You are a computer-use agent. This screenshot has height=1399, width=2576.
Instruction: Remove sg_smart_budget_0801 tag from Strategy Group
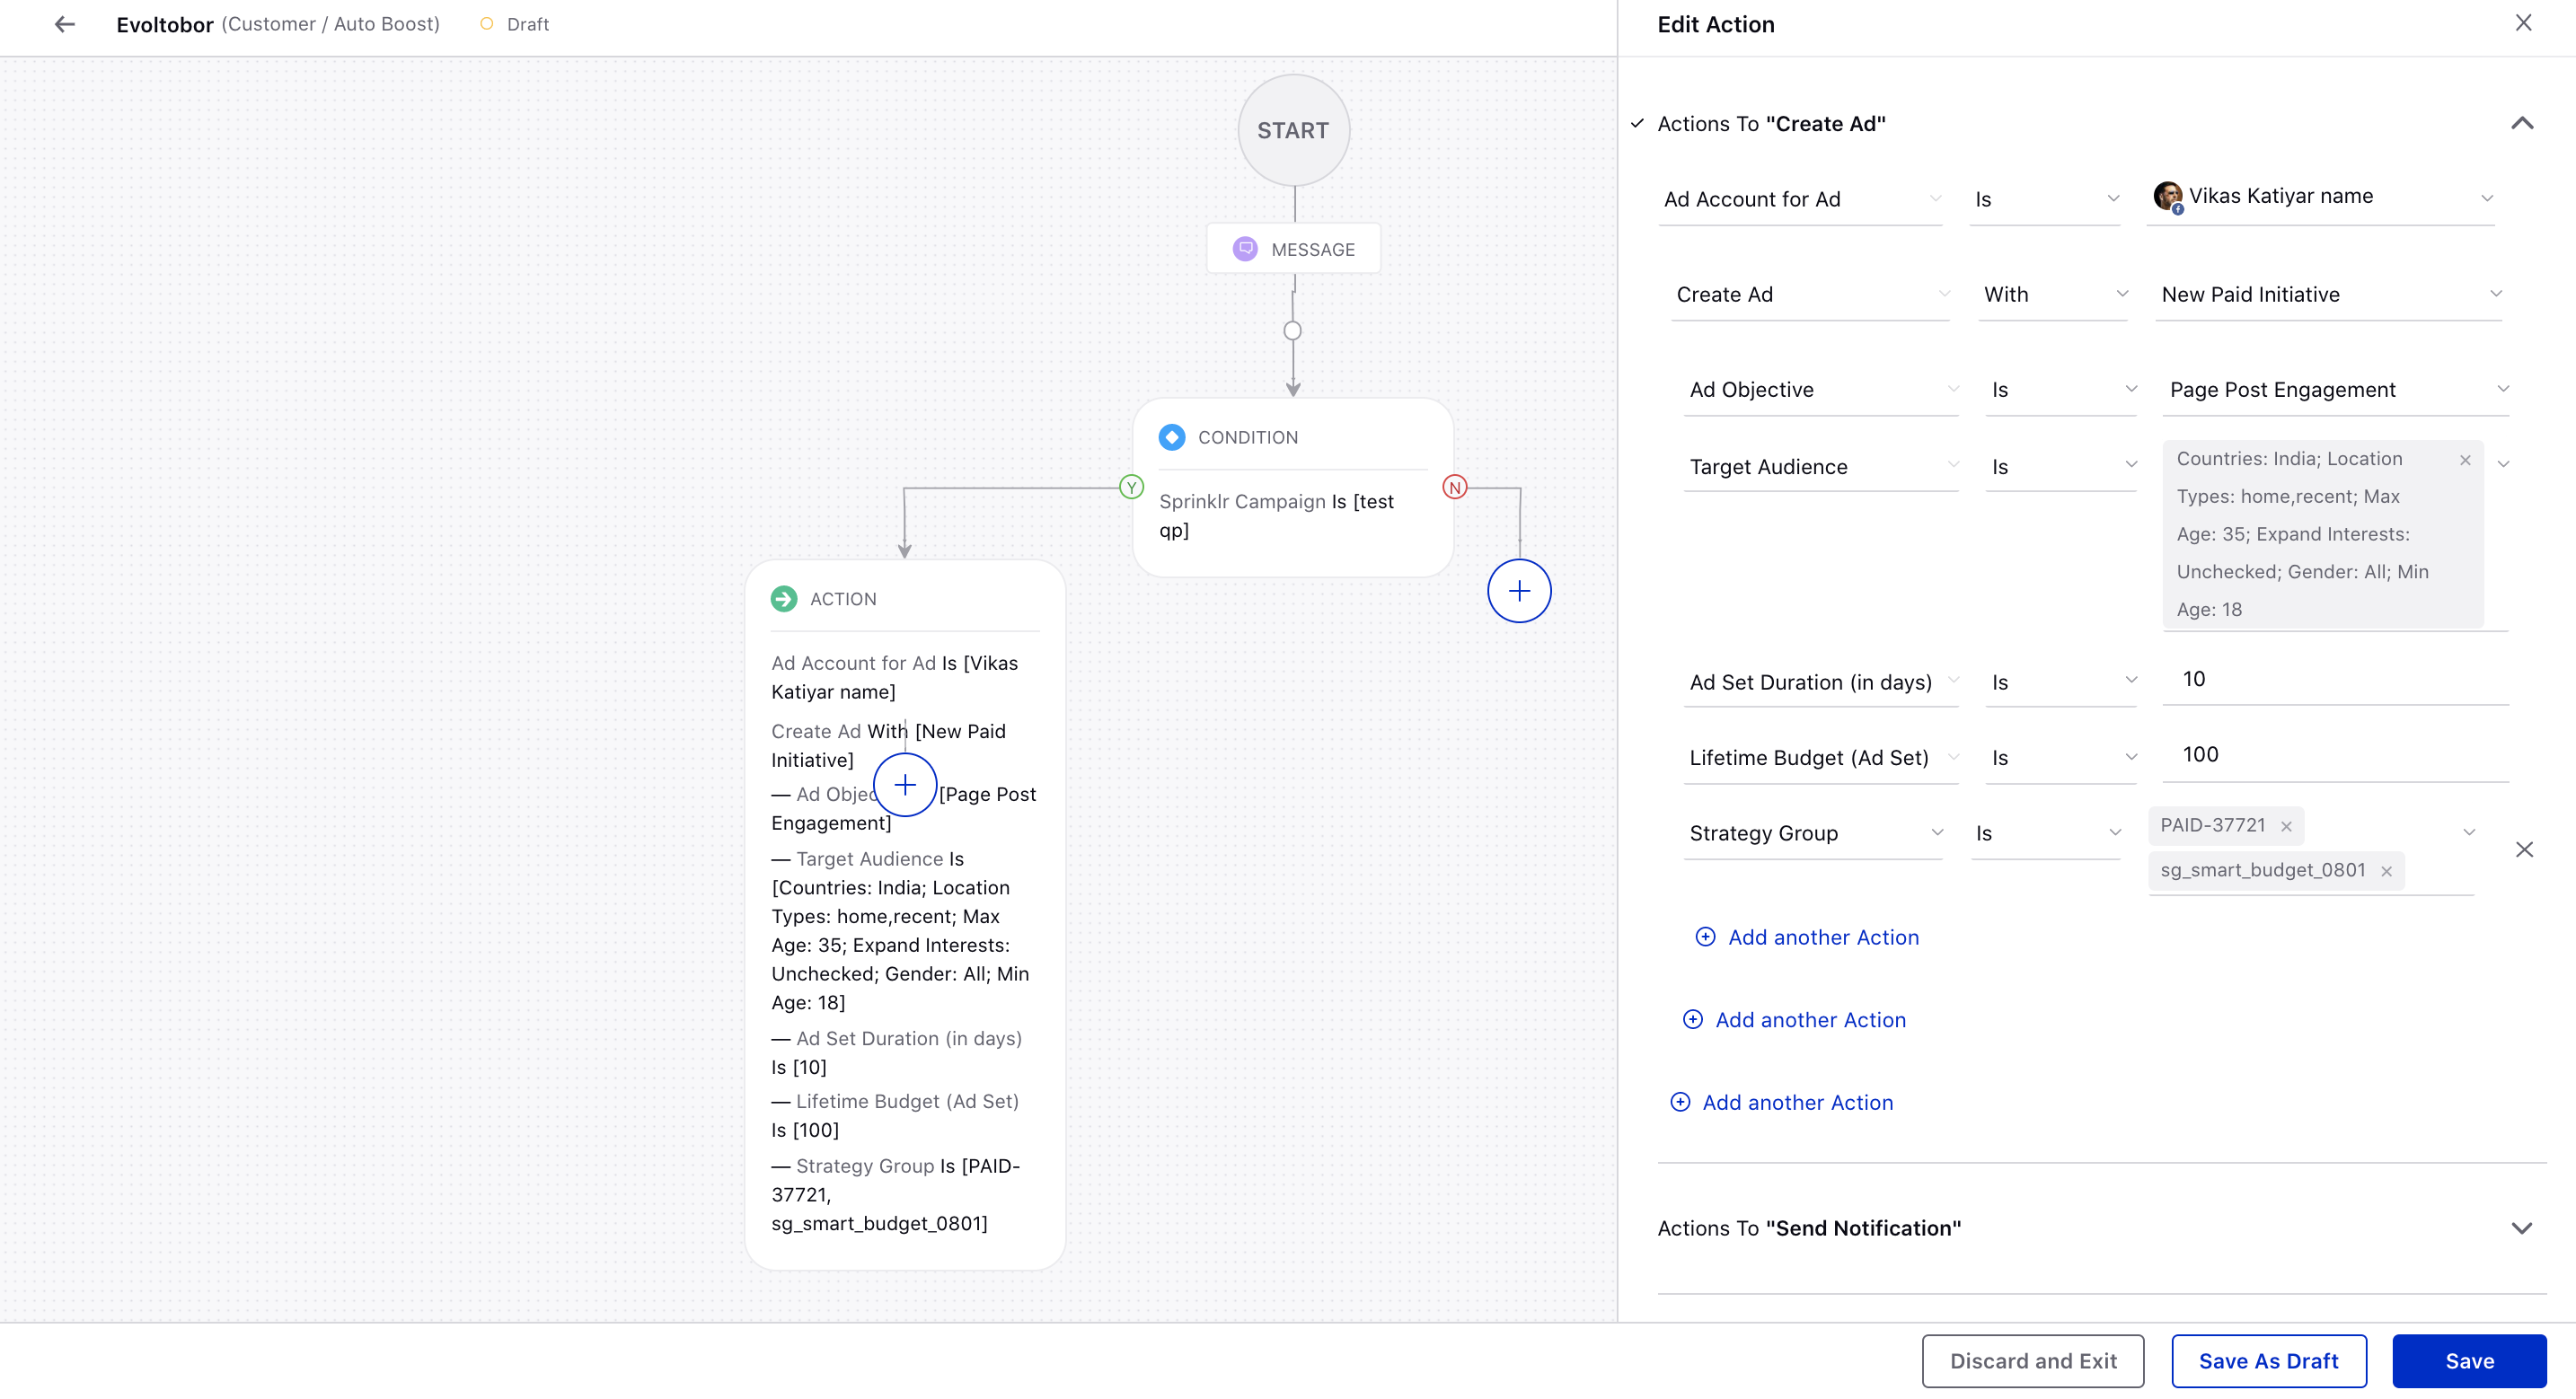2386,870
